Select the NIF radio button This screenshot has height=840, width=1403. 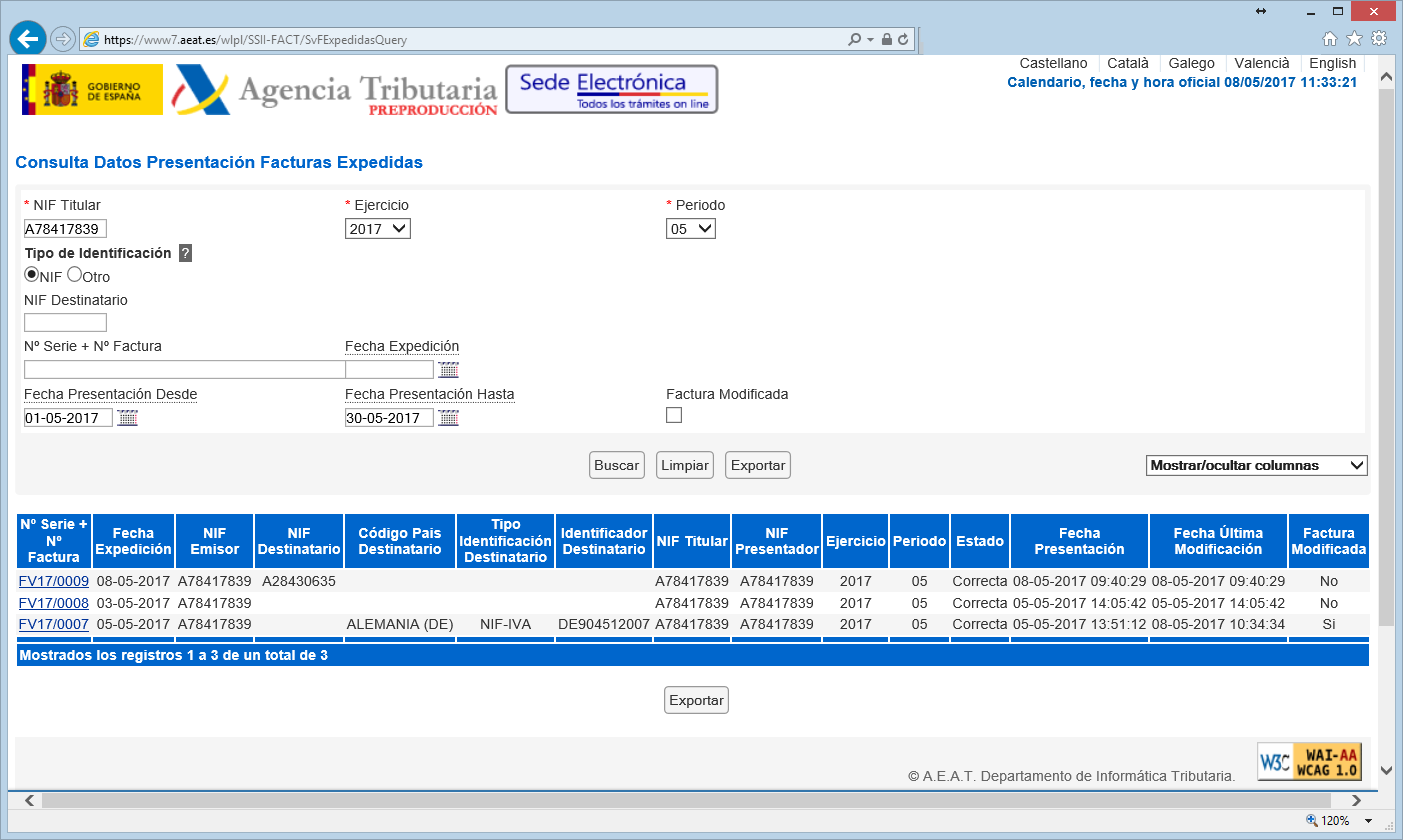pyautogui.click(x=31, y=274)
